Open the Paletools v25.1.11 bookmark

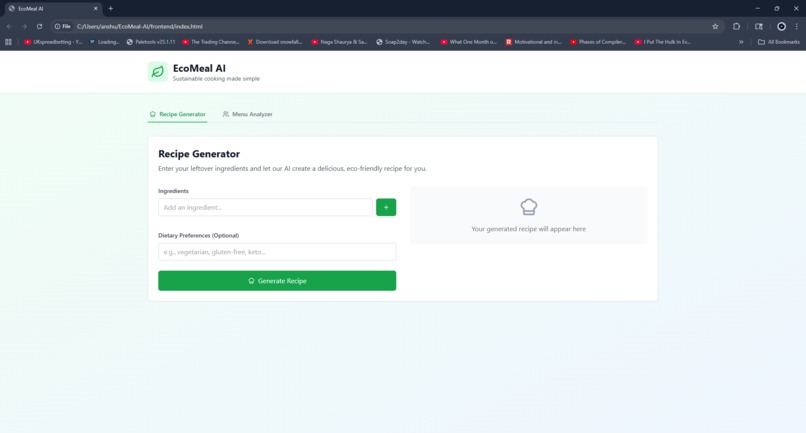point(151,42)
